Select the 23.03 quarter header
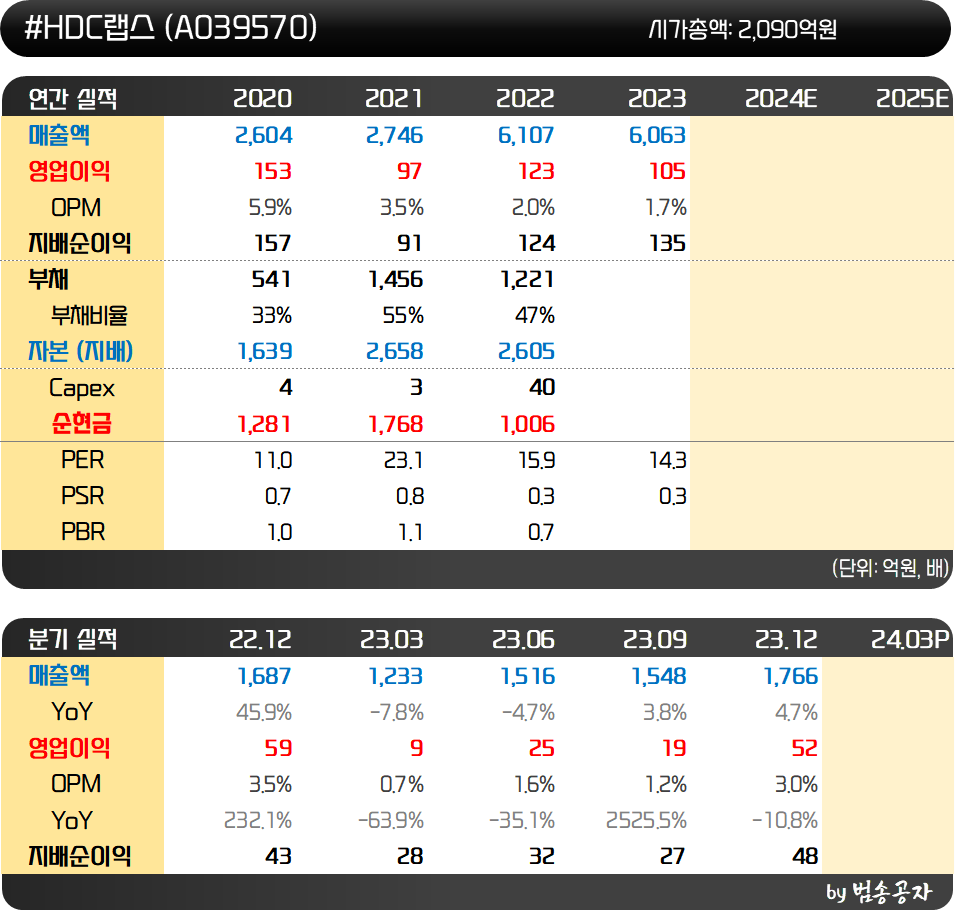This screenshot has width=955, height=911. click(x=392, y=639)
